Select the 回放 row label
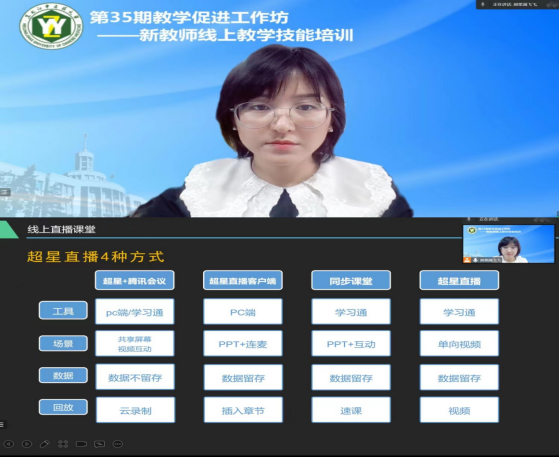The height and width of the screenshot is (458, 560). coord(63,407)
